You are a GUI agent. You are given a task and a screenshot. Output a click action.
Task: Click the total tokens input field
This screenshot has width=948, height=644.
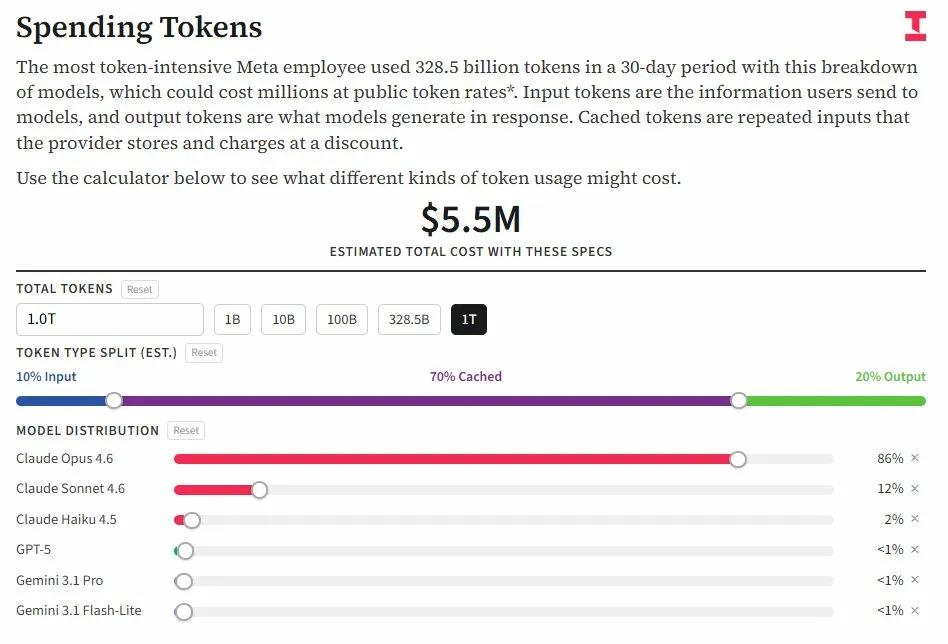[110, 320]
